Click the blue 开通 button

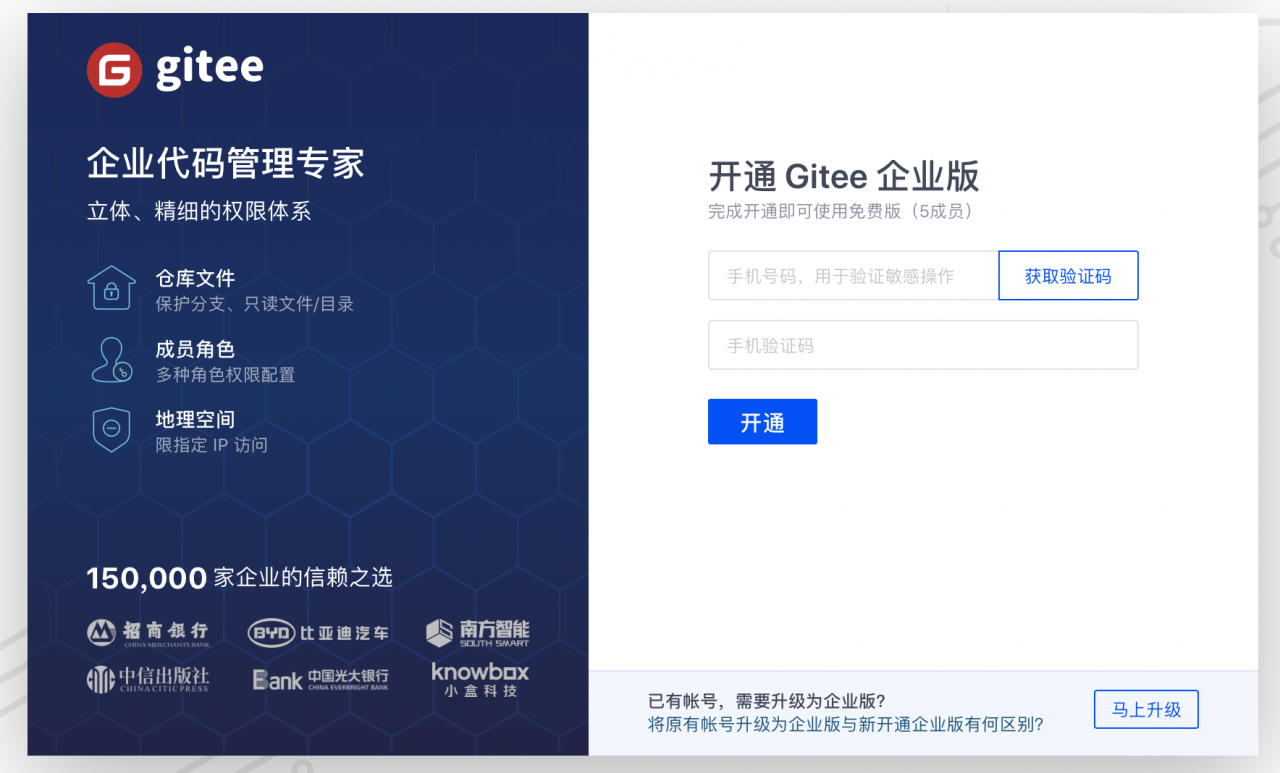(762, 422)
